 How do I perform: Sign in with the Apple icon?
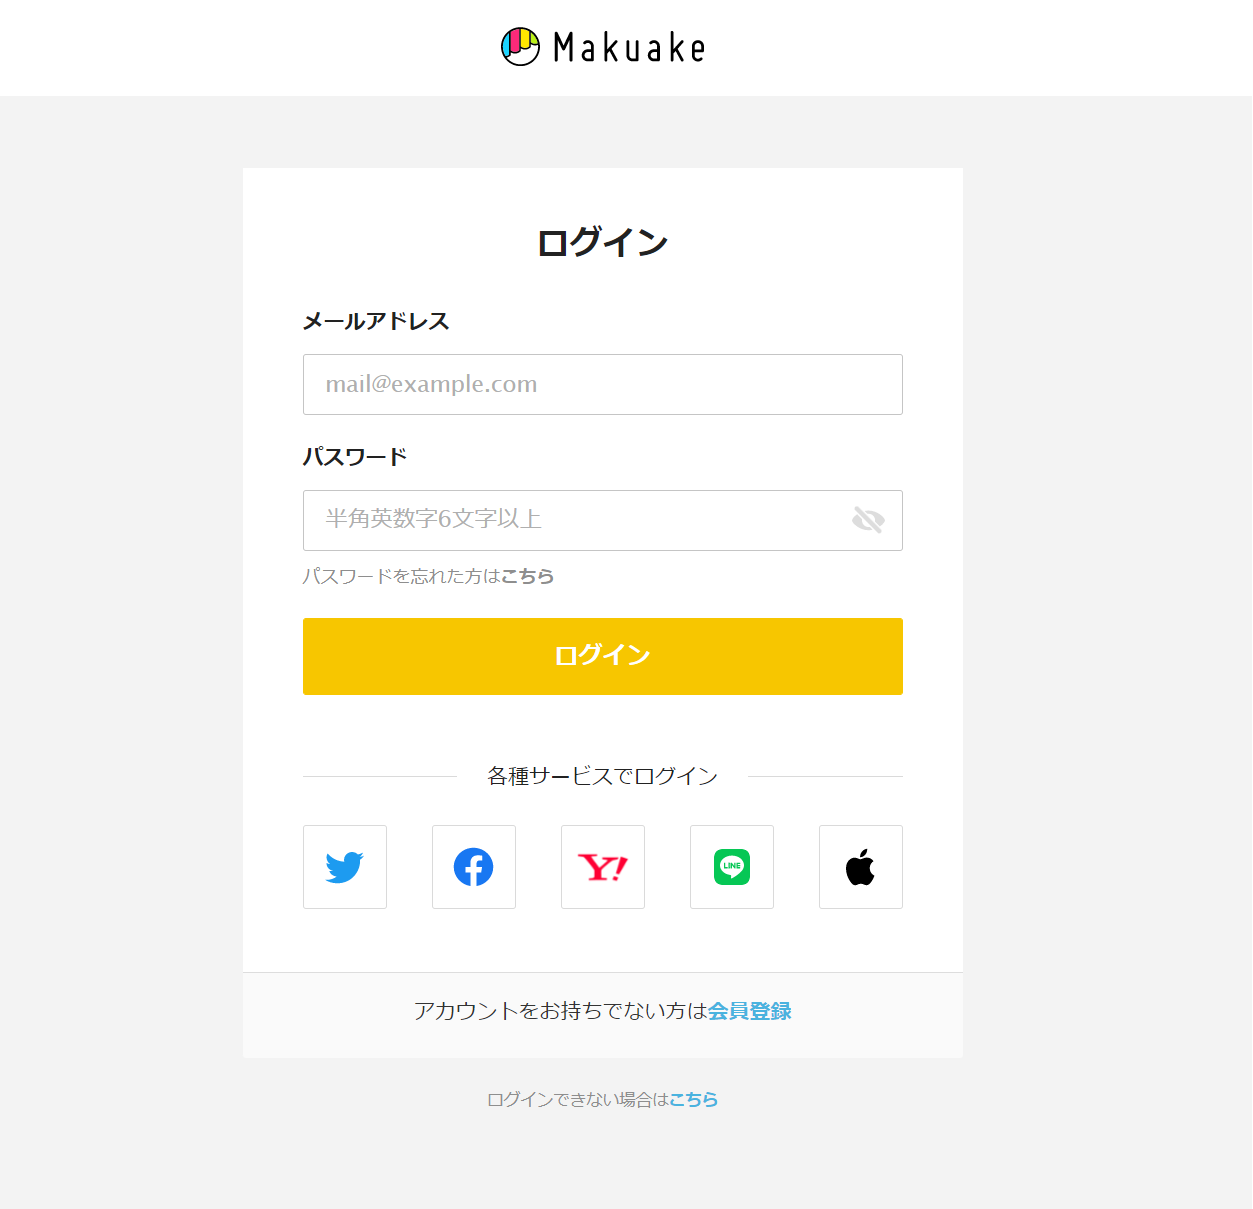pos(861,867)
